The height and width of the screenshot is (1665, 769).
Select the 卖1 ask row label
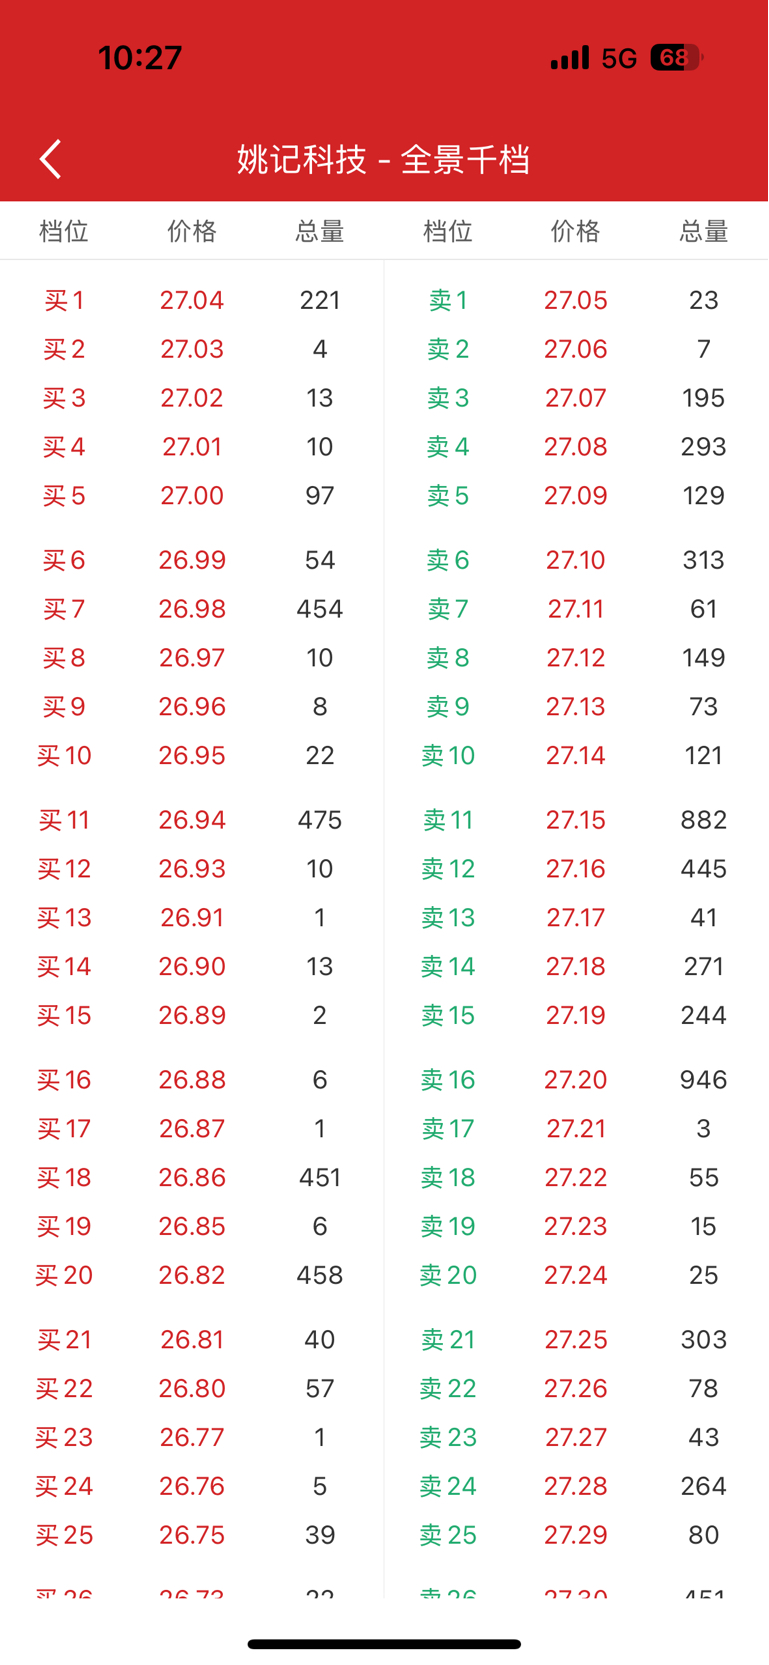tap(448, 300)
